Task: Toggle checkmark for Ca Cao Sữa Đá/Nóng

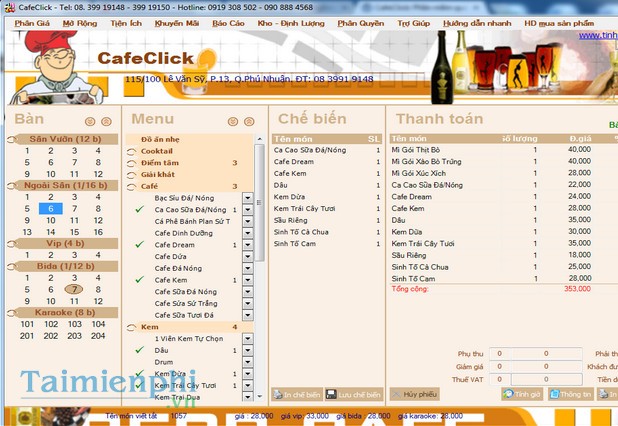Action: pos(140,209)
